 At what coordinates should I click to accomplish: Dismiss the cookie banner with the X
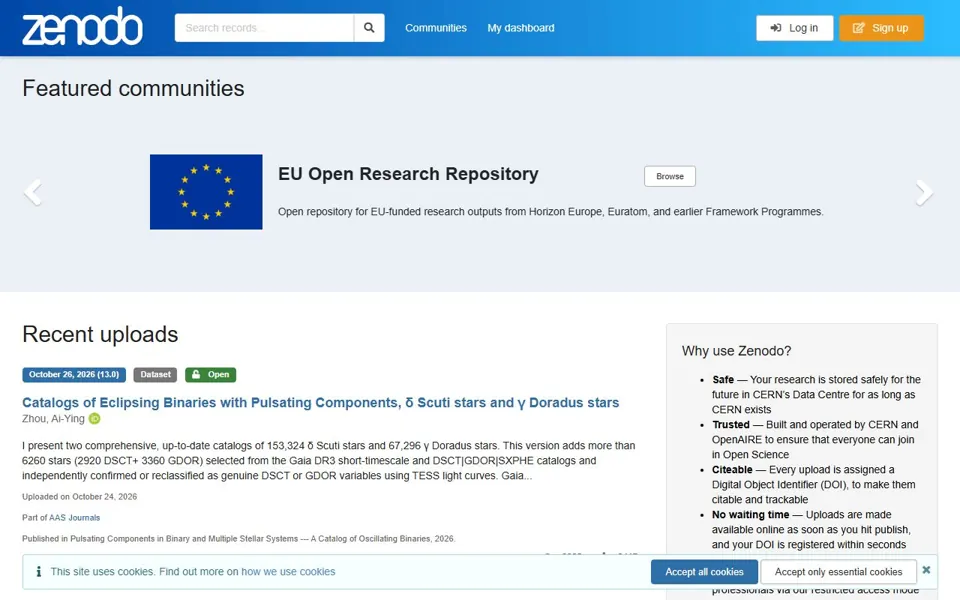click(x=926, y=570)
